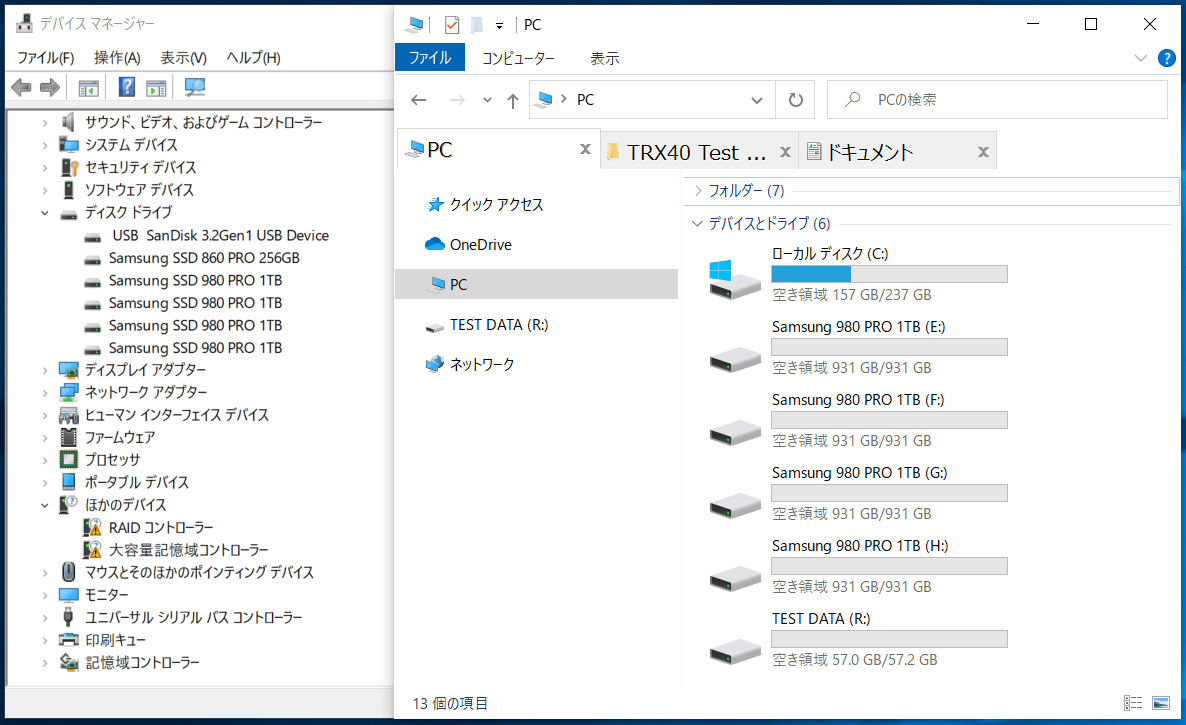
Task: Close the TRX40 Test tab
Action: 785,152
